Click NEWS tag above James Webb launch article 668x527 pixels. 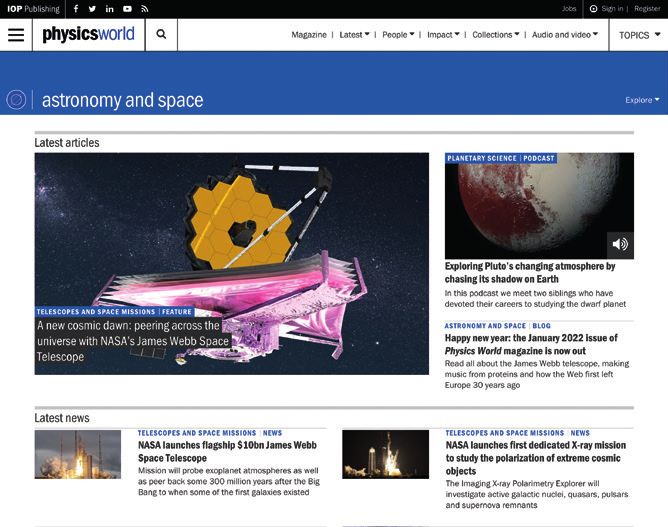pos(272,433)
